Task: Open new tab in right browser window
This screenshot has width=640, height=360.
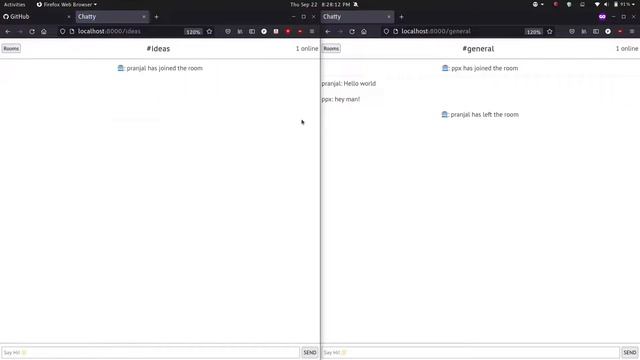Action: point(401,17)
